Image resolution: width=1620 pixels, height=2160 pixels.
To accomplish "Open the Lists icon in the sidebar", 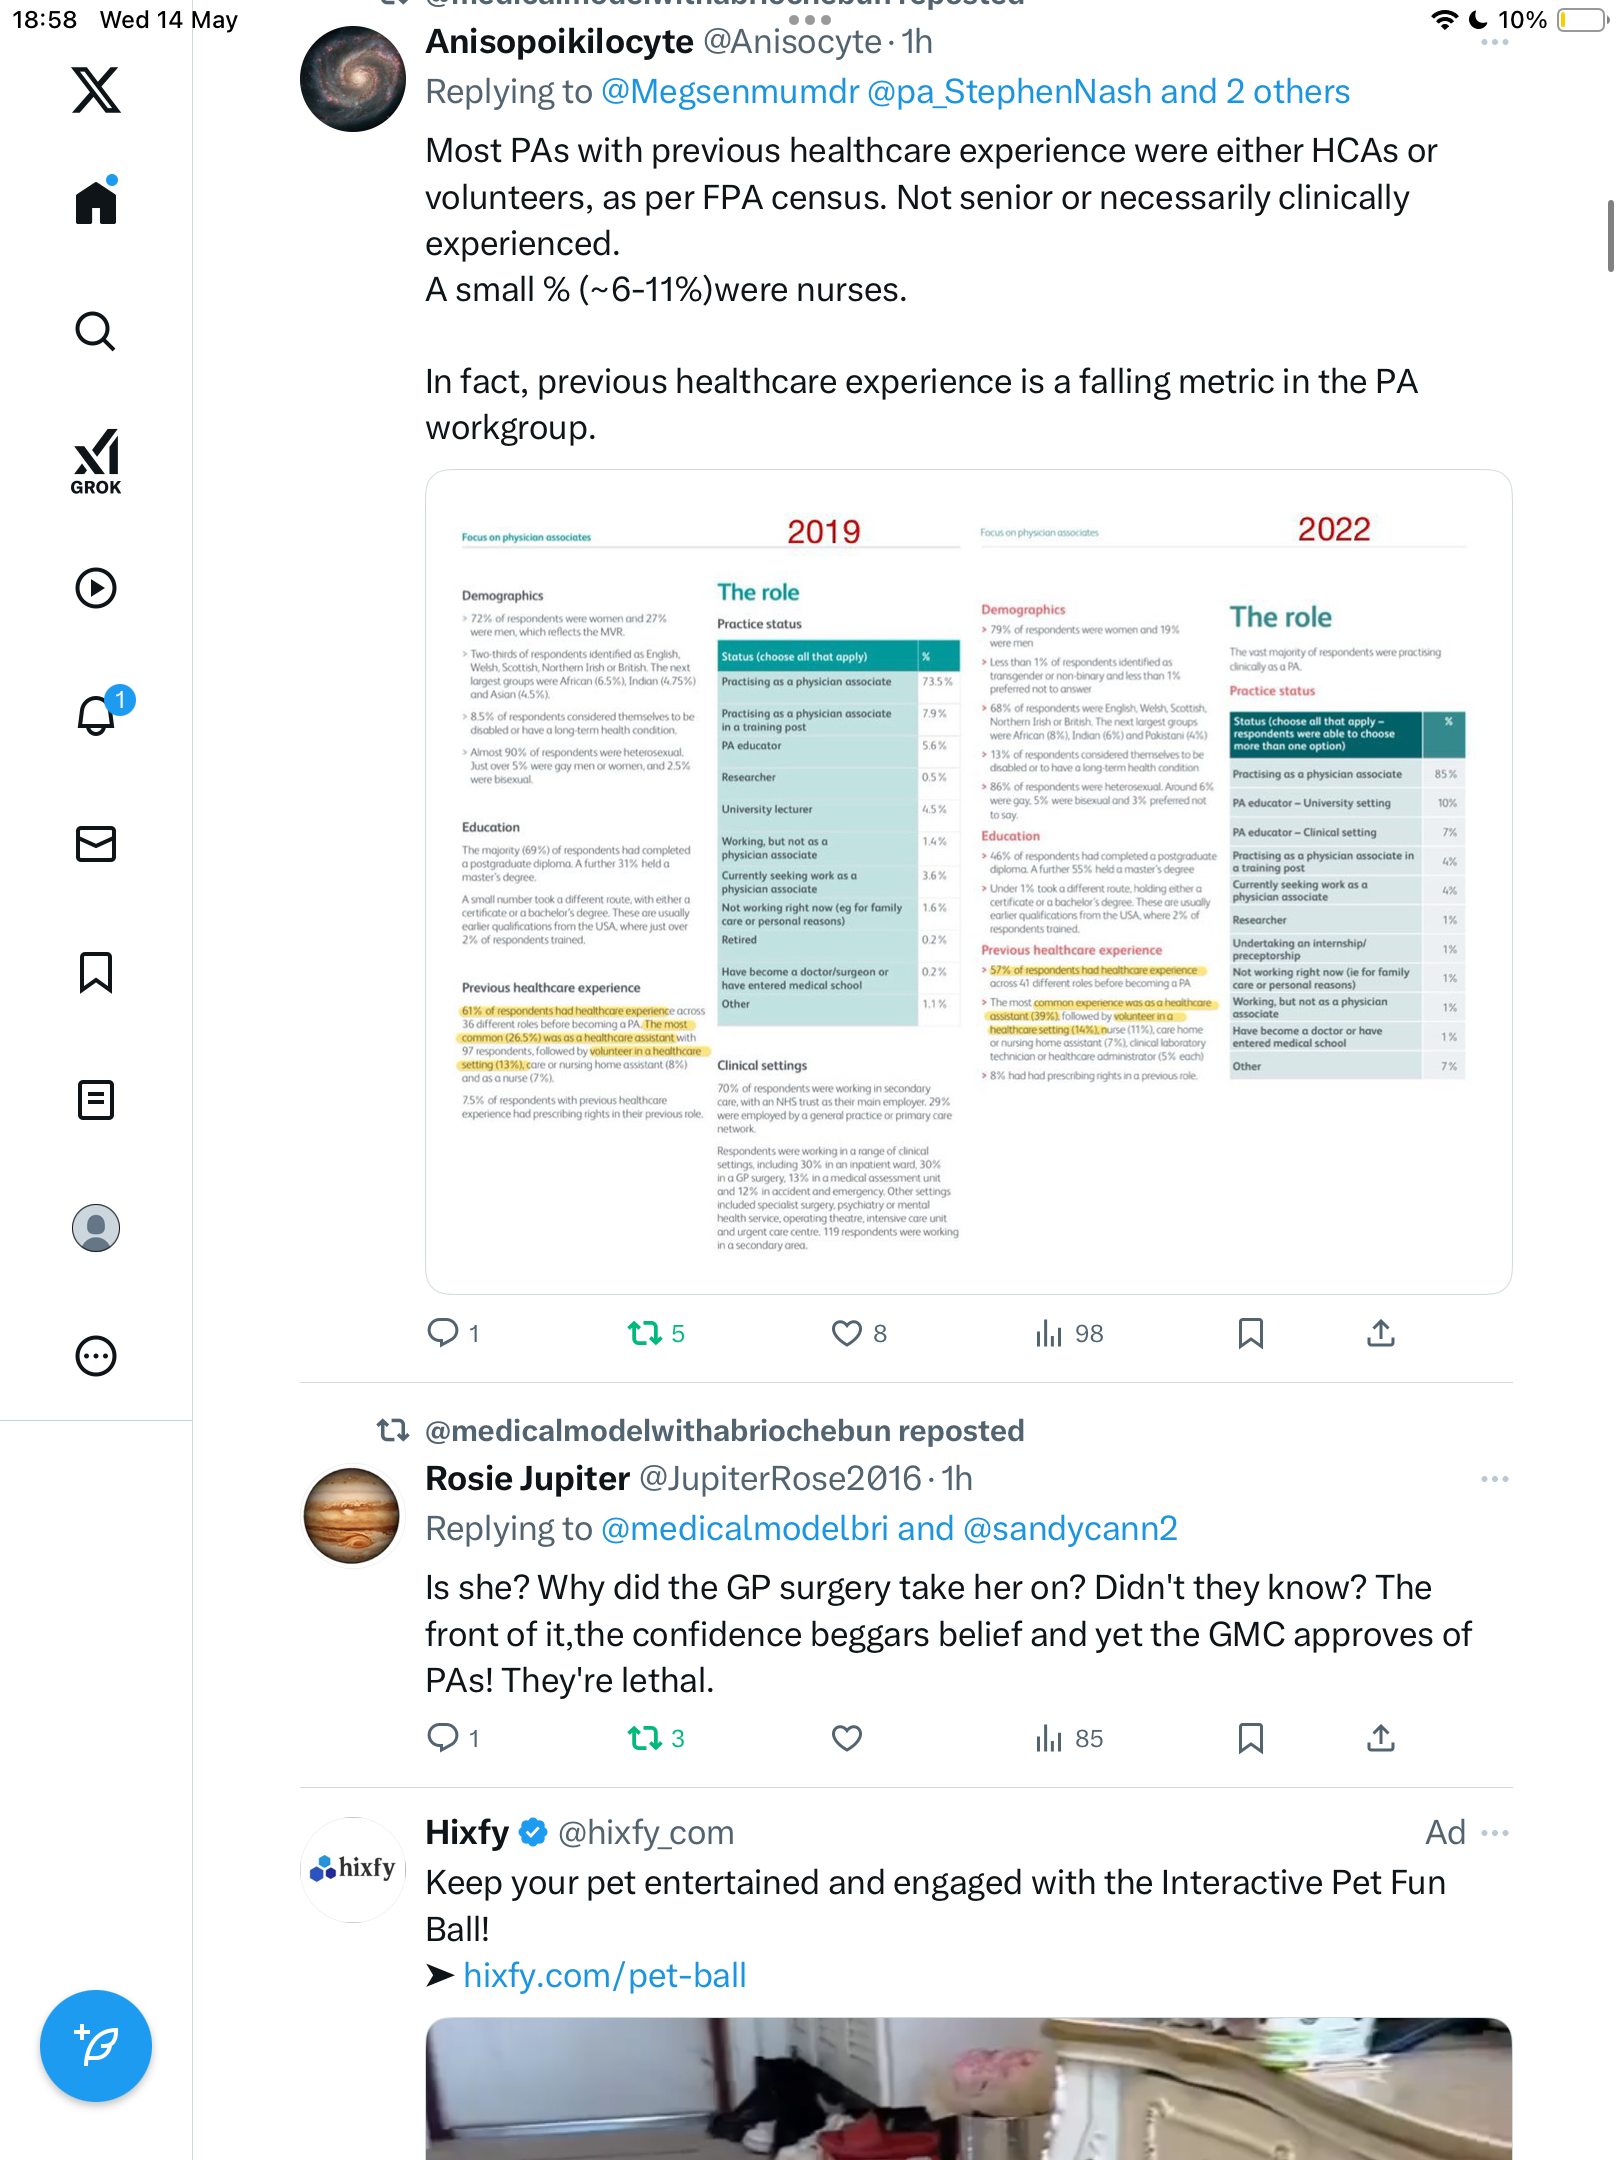I will pyautogui.click(x=96, y=1100).
